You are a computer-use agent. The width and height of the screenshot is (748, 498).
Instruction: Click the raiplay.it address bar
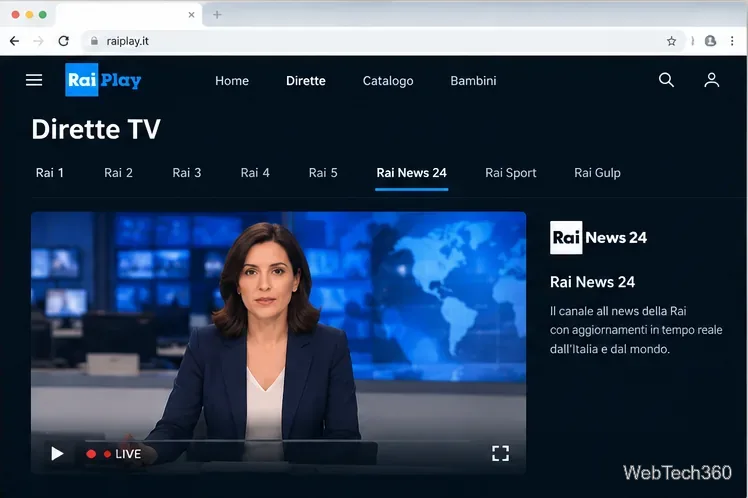pos(382,41)
